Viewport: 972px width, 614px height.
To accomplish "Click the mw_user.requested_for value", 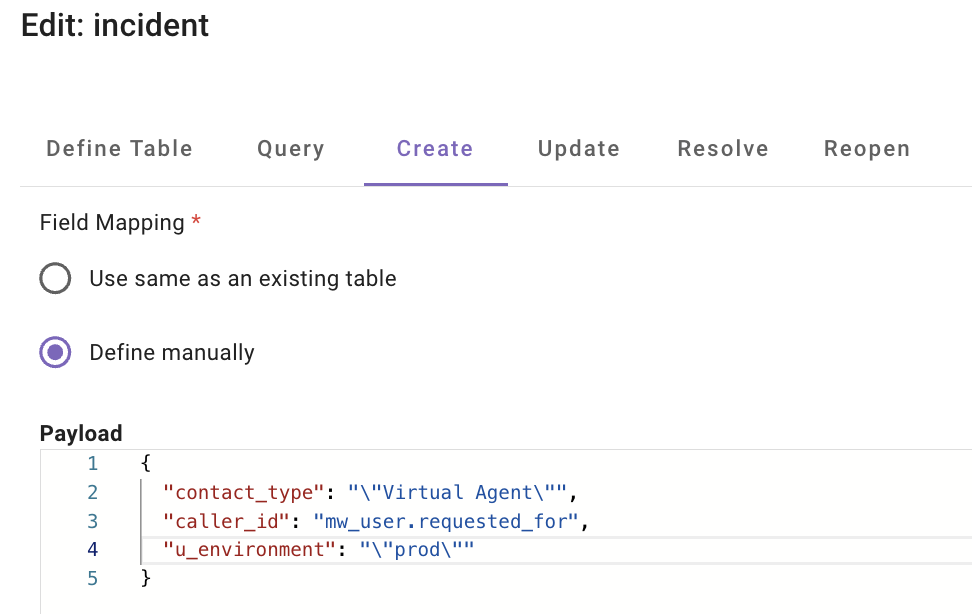I will click(x=446, y=521).
